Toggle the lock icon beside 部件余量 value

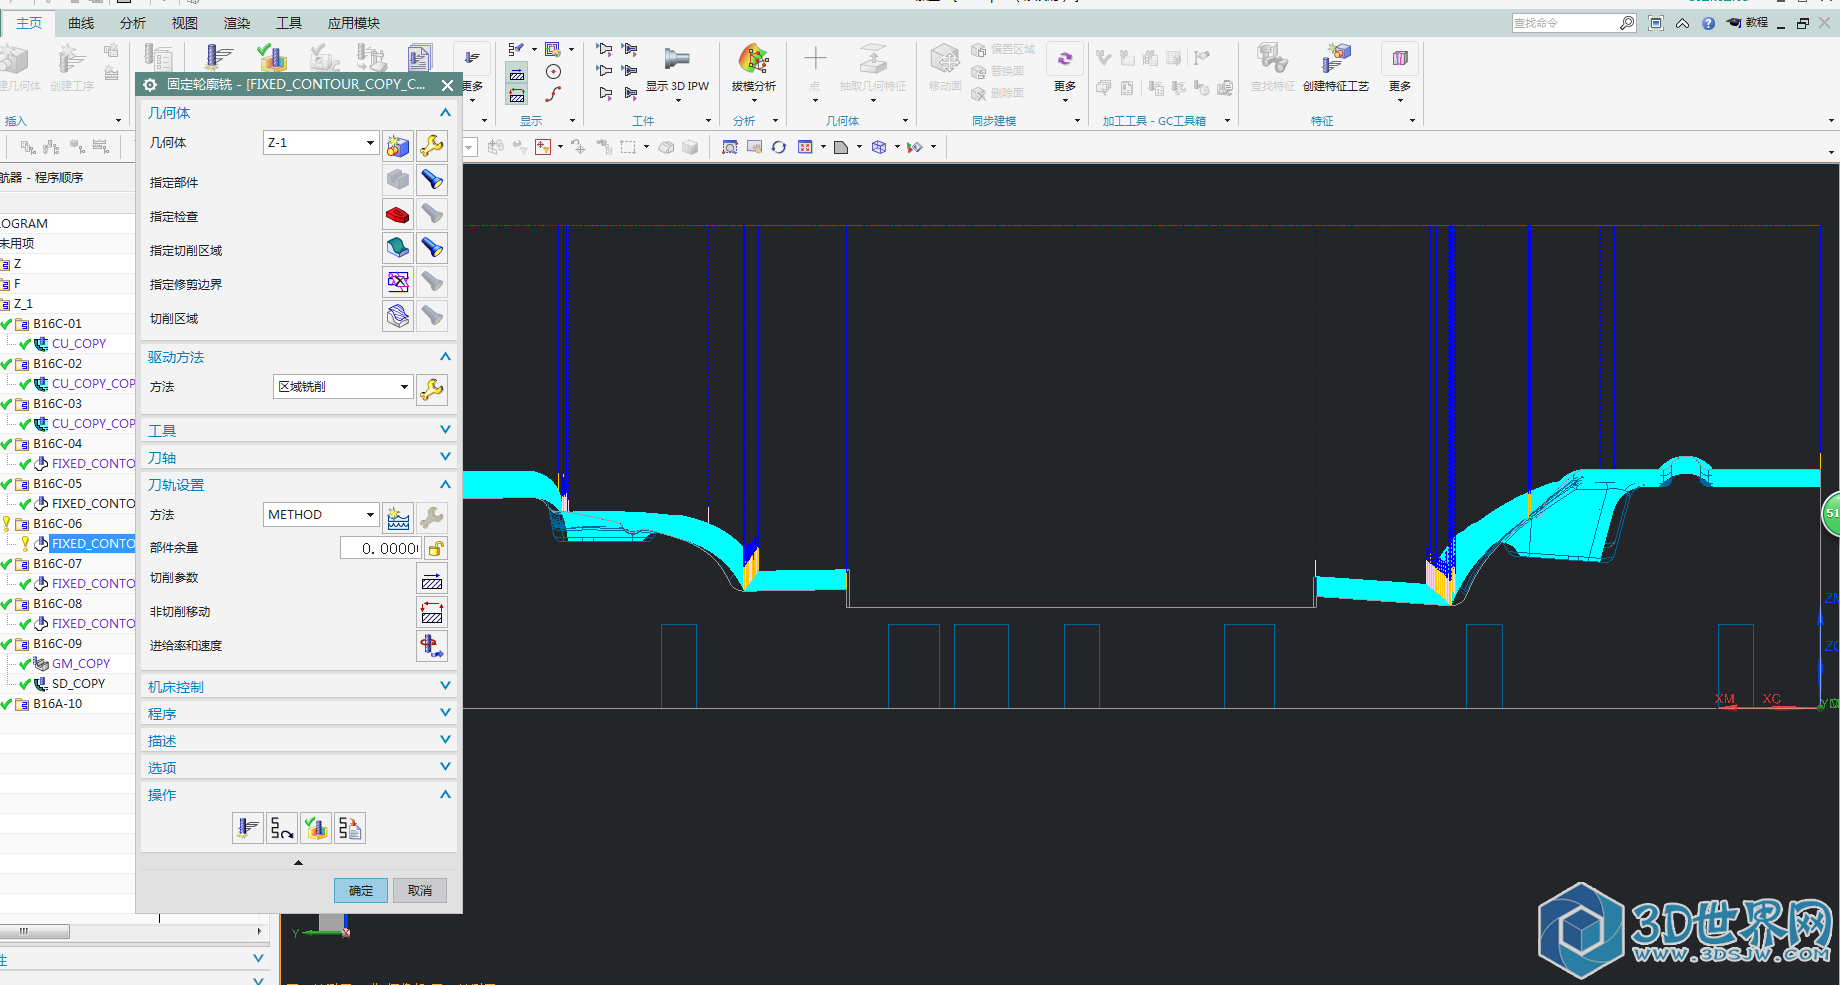click(x=436, y=548)
